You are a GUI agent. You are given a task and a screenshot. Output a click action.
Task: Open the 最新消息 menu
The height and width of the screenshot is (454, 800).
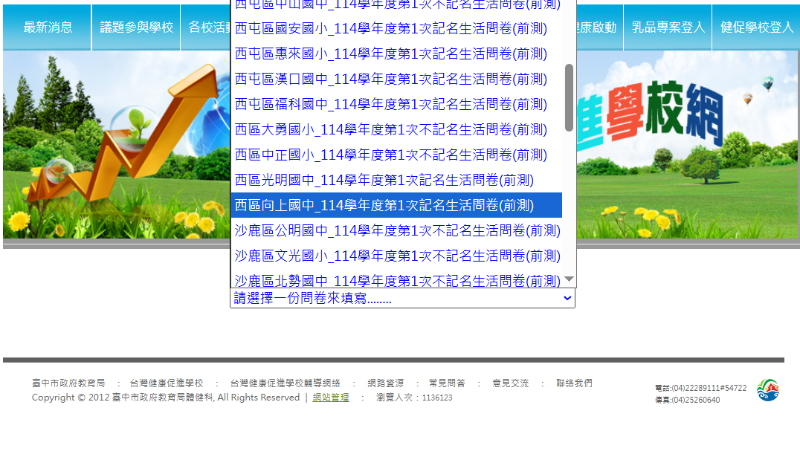(48, 28)
